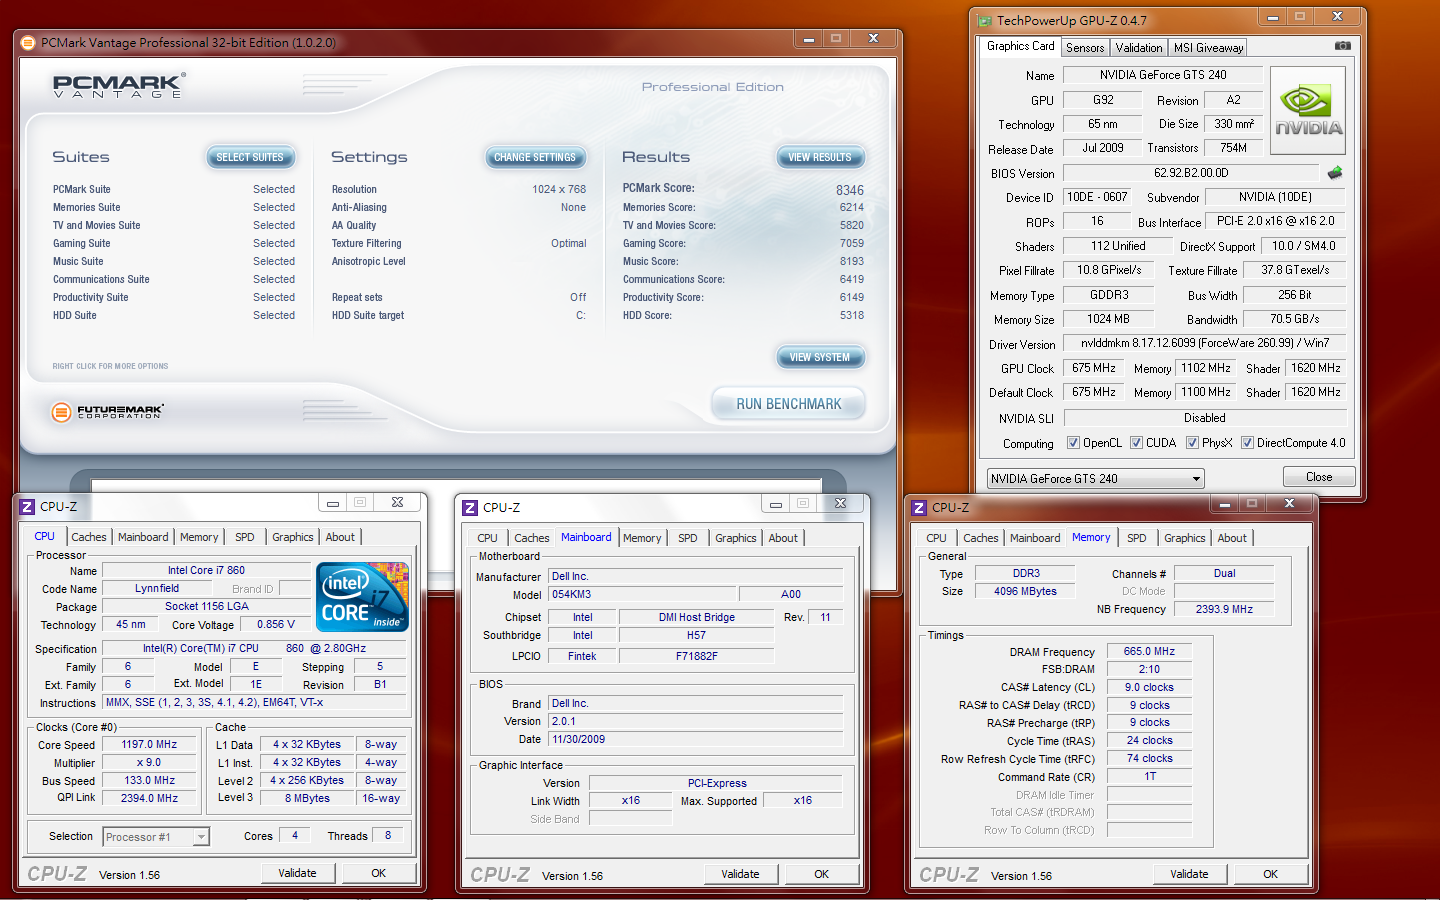Toggle the PhysX checkbox in GPU-Z
The image size is (1440, 900).
tap(1192, 443)
